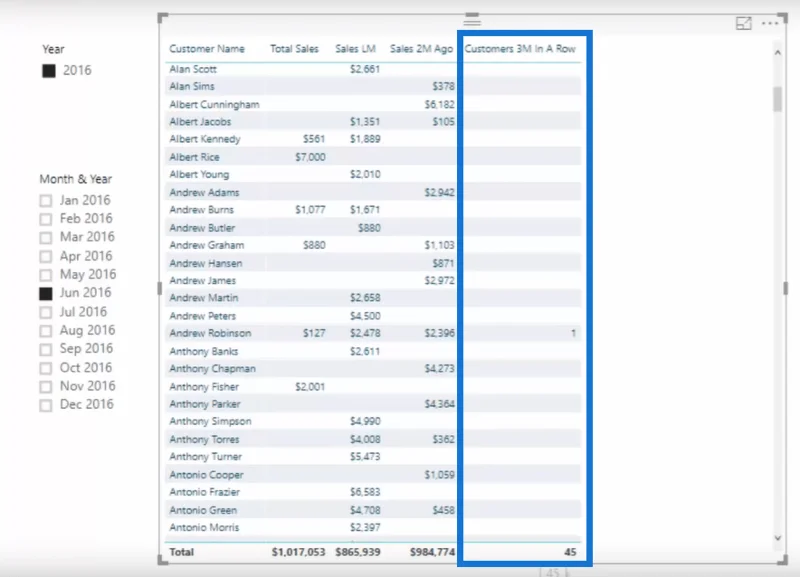
Task: Uncheck the Jun 2016 month box
Action: coord(46,293)
